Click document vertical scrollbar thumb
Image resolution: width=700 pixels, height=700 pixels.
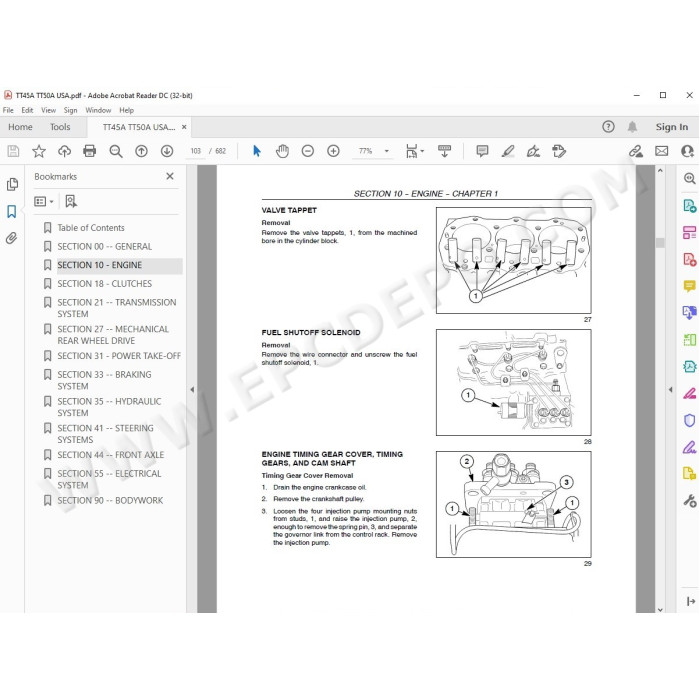(x=660, y=242)
